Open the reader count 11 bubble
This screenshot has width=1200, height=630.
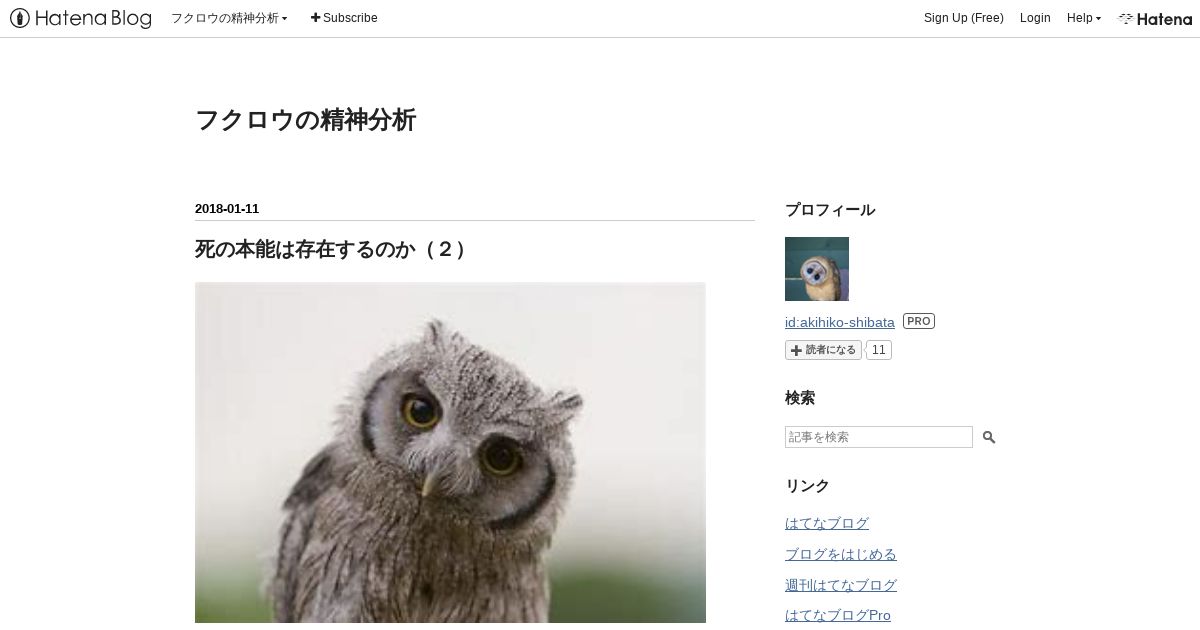(878, 350)
